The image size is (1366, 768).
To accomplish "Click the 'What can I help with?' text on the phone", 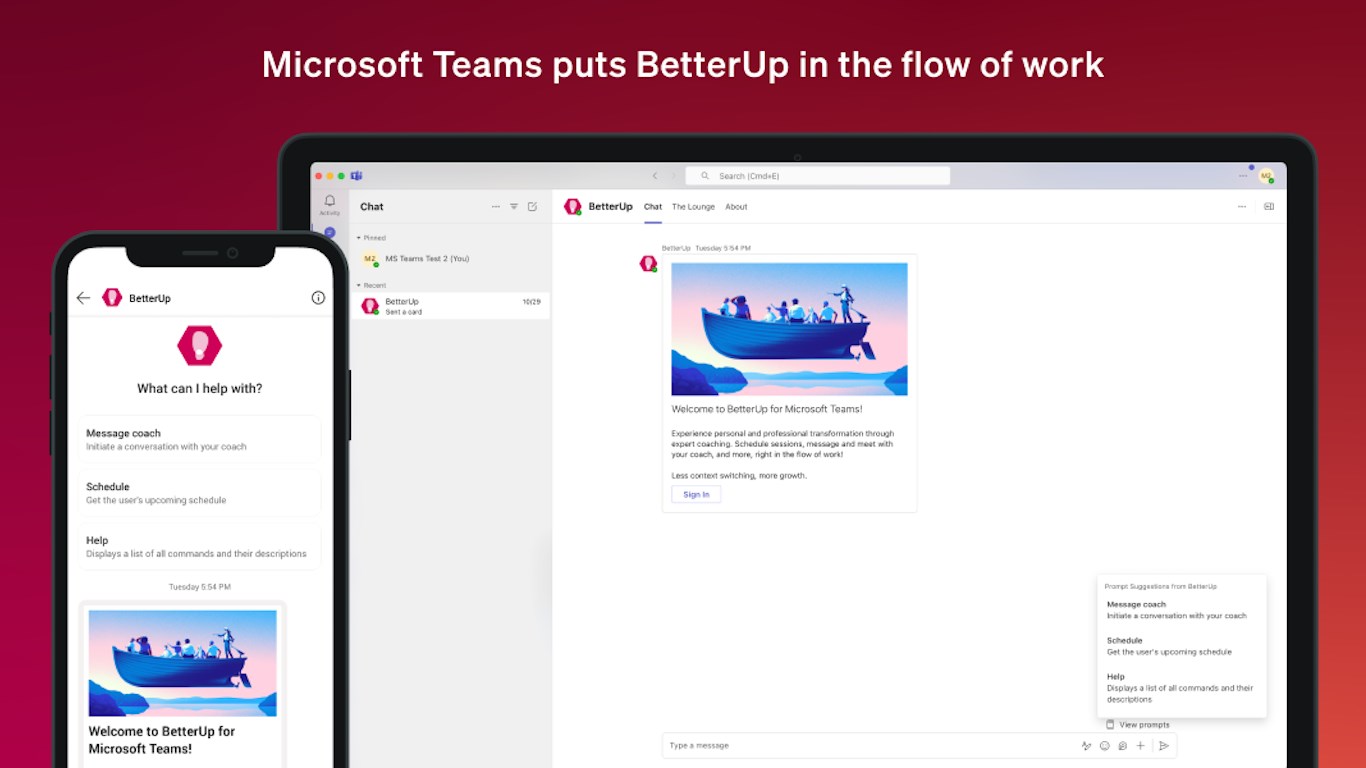I will click(x=200, y=389).
